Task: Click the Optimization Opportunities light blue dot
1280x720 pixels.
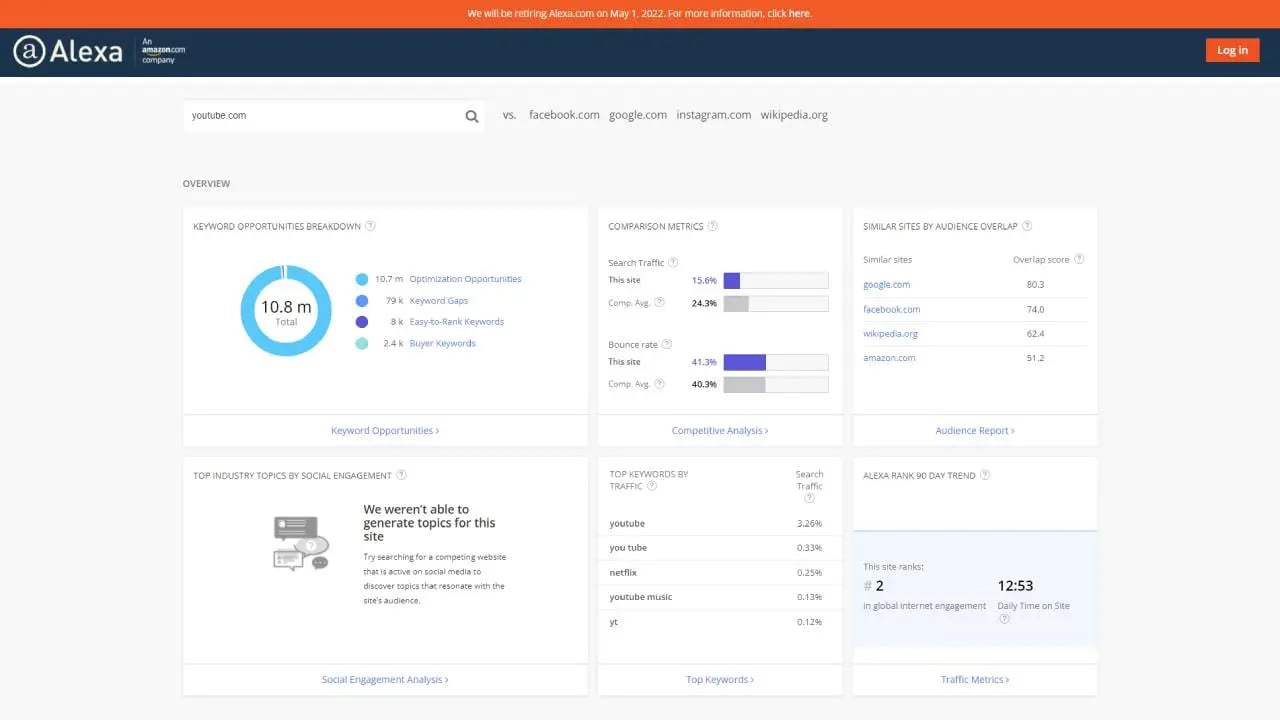Action: coord(362,279)
